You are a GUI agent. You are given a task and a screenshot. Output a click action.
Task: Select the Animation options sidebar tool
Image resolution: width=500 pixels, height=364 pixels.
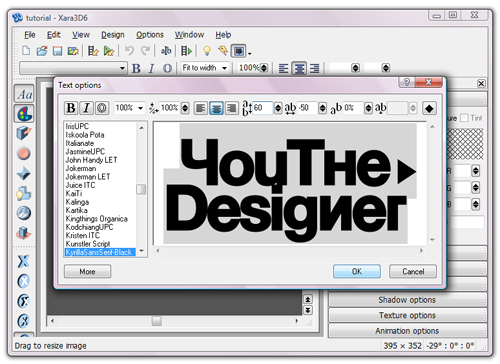tap(24, 233)
